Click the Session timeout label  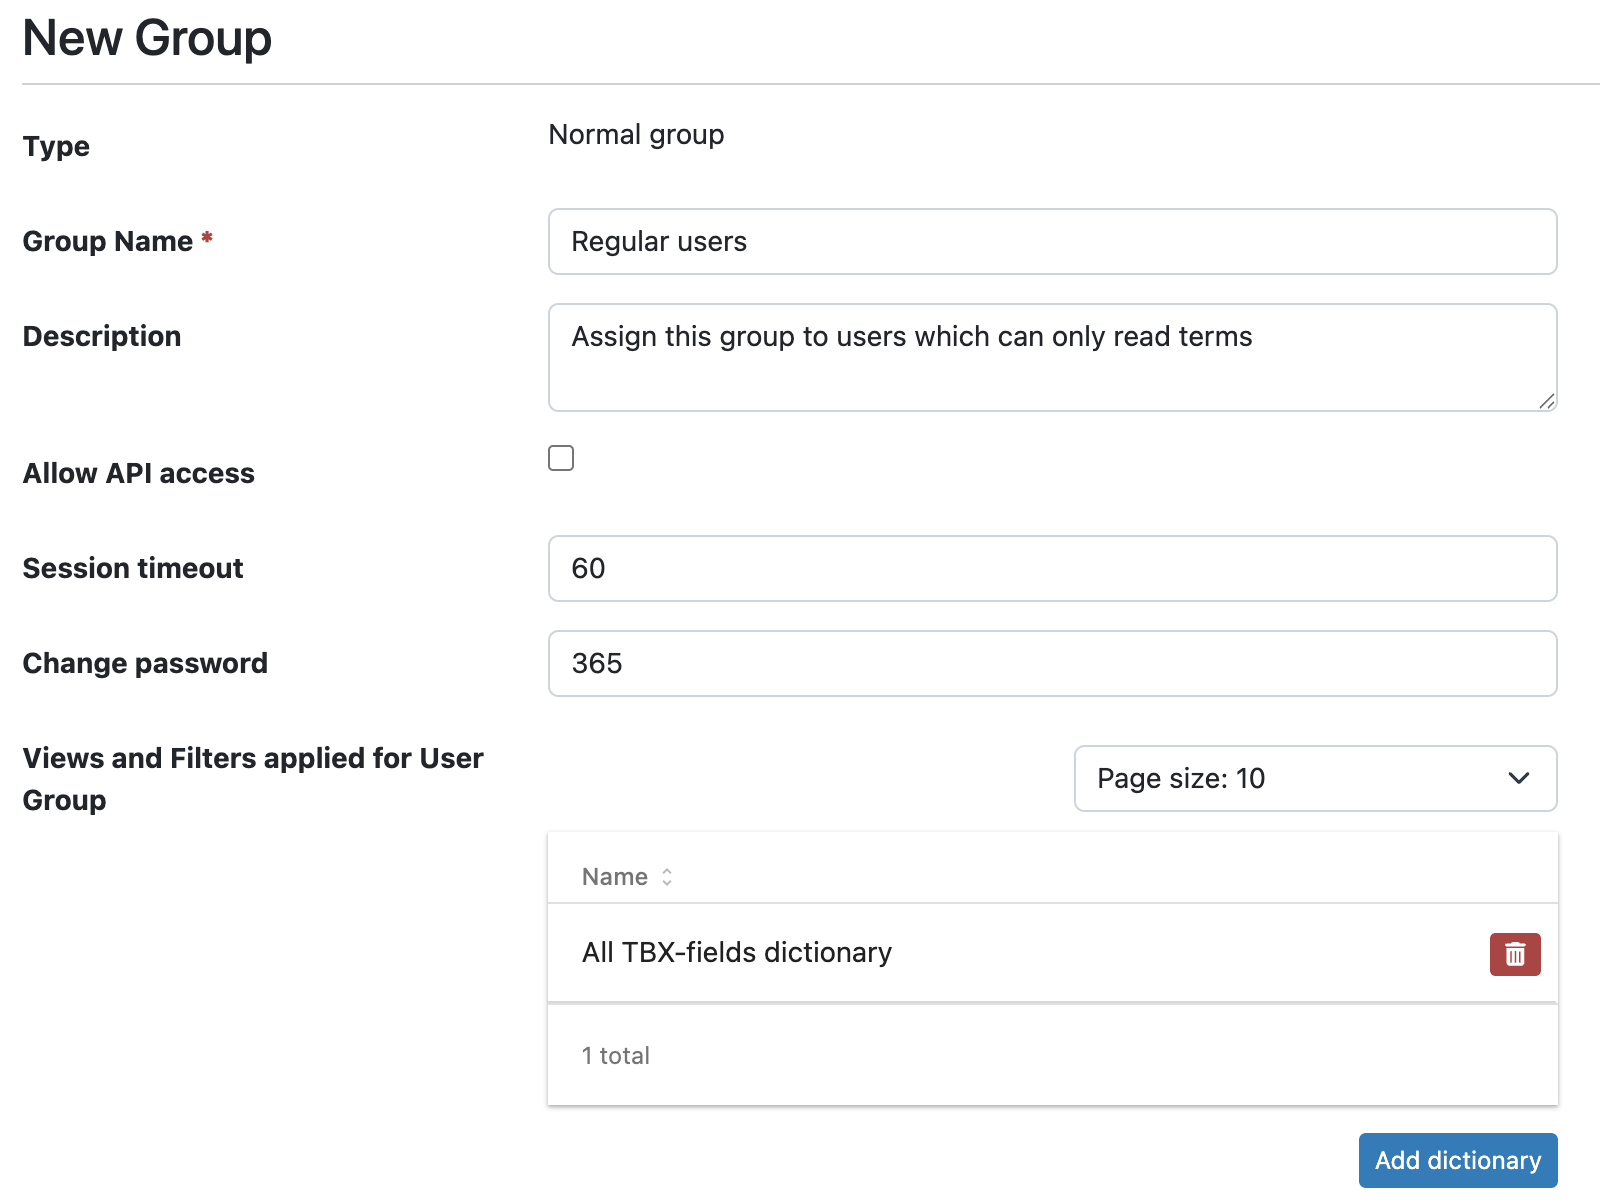click(x=133, y=568)
